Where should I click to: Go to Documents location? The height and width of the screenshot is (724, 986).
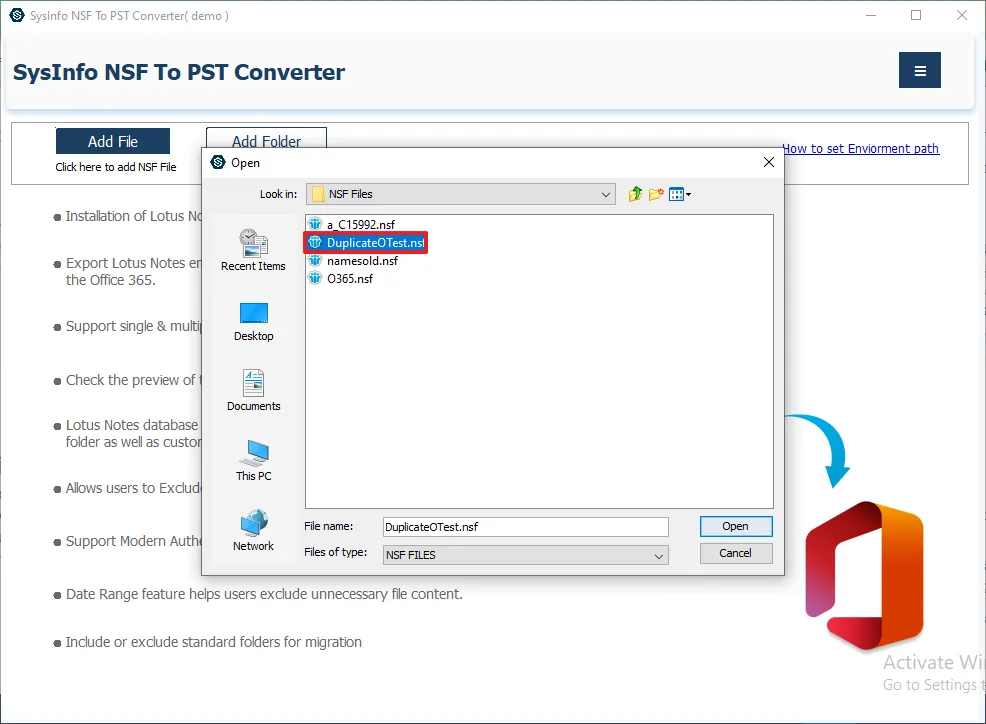(x=253, y=391)
